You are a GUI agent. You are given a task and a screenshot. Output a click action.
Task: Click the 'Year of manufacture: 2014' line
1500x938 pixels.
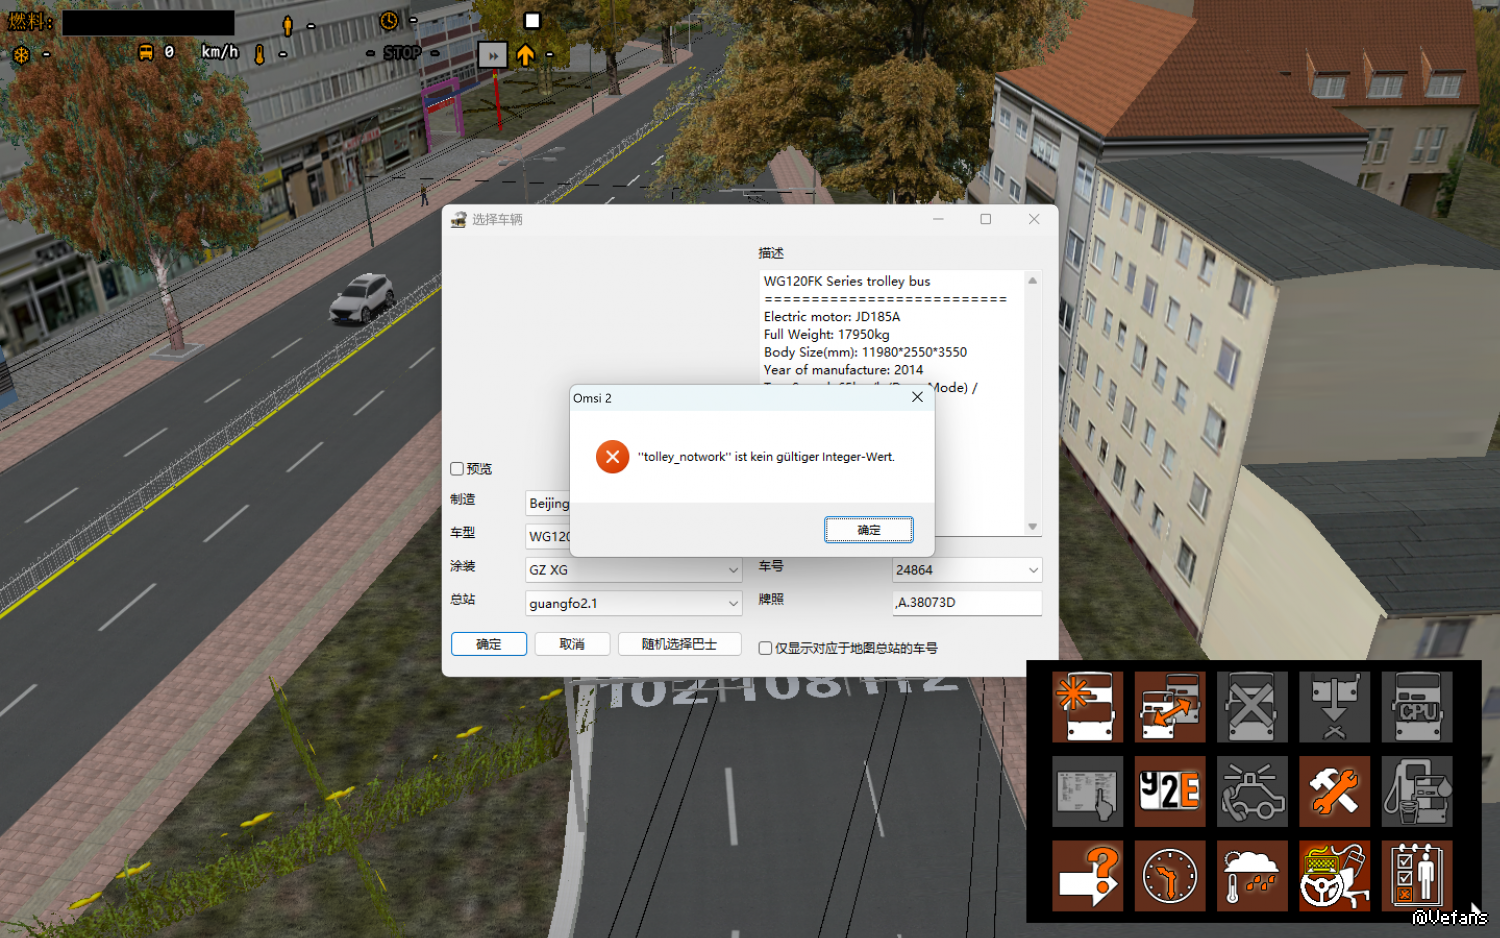click(844, 370)
